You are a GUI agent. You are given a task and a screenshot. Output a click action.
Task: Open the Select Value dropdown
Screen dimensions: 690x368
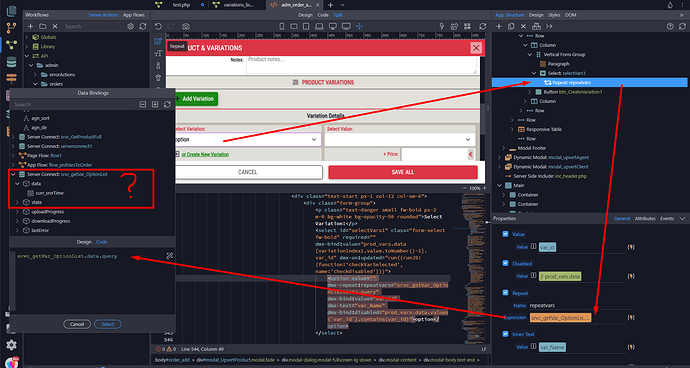click(400, 140)
